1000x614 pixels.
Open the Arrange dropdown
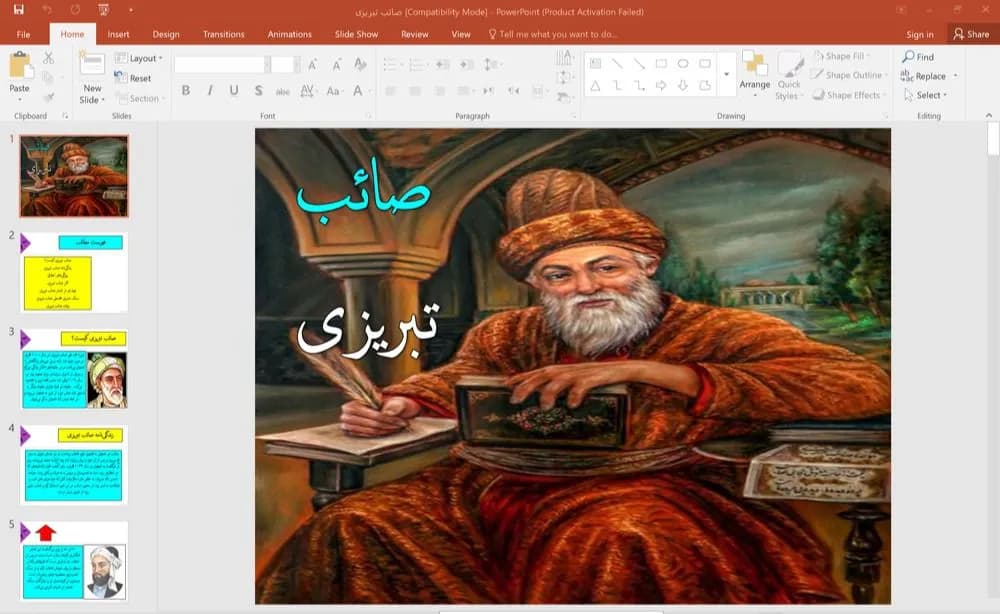(x=754, y=75)
